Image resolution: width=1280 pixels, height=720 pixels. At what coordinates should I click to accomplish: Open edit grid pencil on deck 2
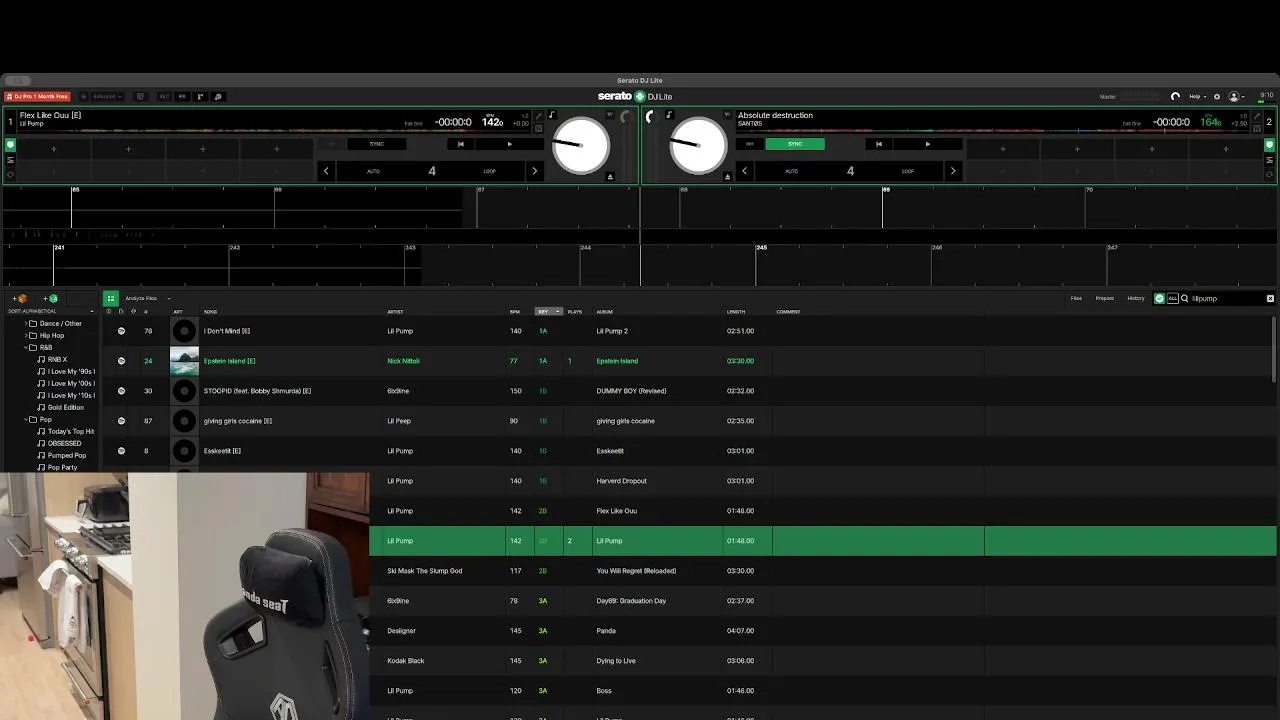click(x=1257, y=117)
